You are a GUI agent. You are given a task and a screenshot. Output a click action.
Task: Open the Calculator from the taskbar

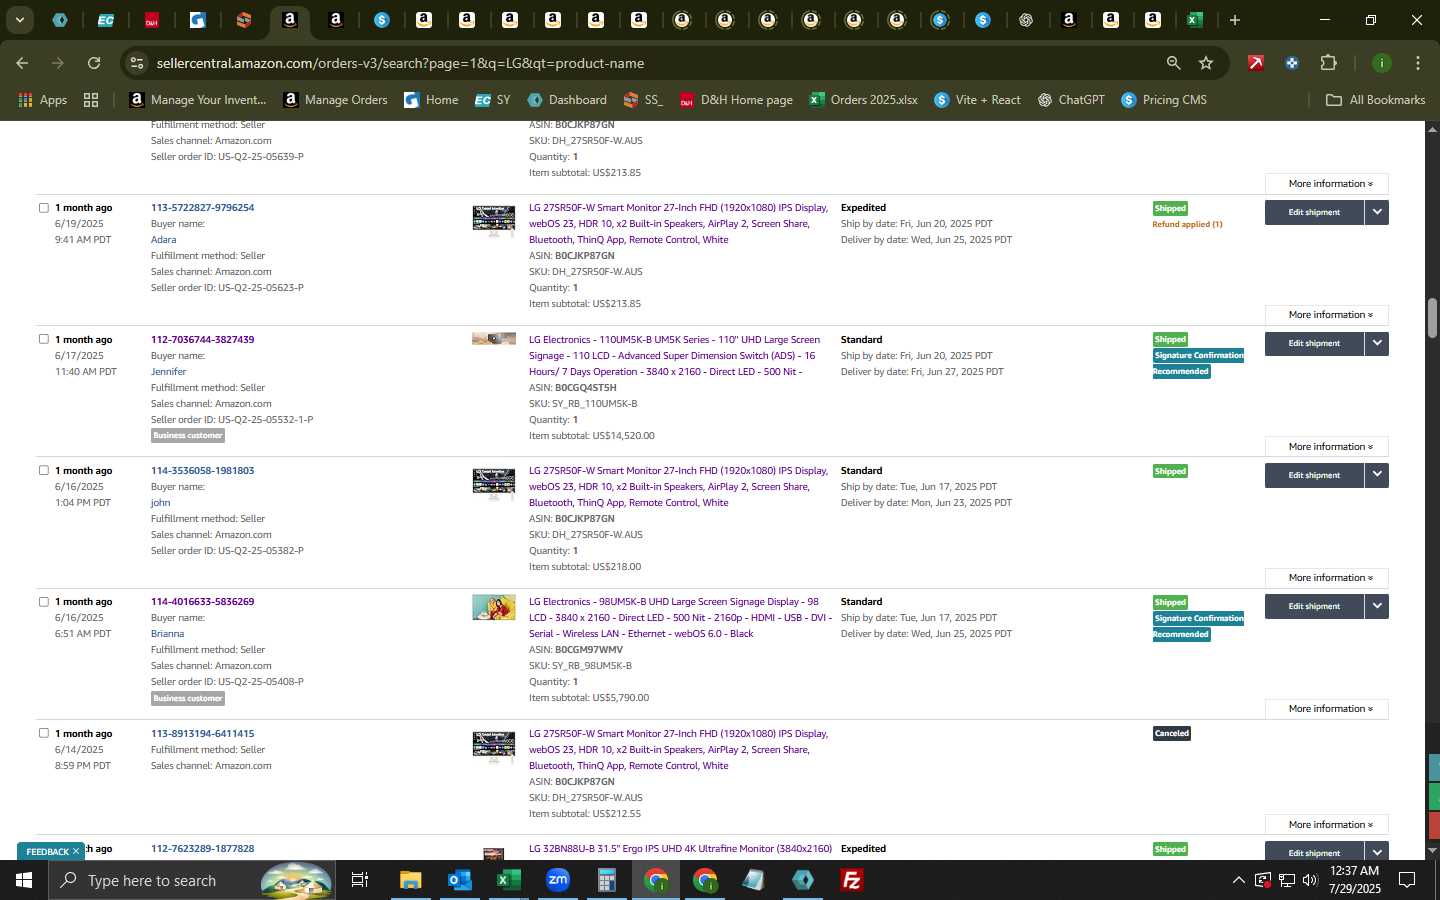click(606, 880)
